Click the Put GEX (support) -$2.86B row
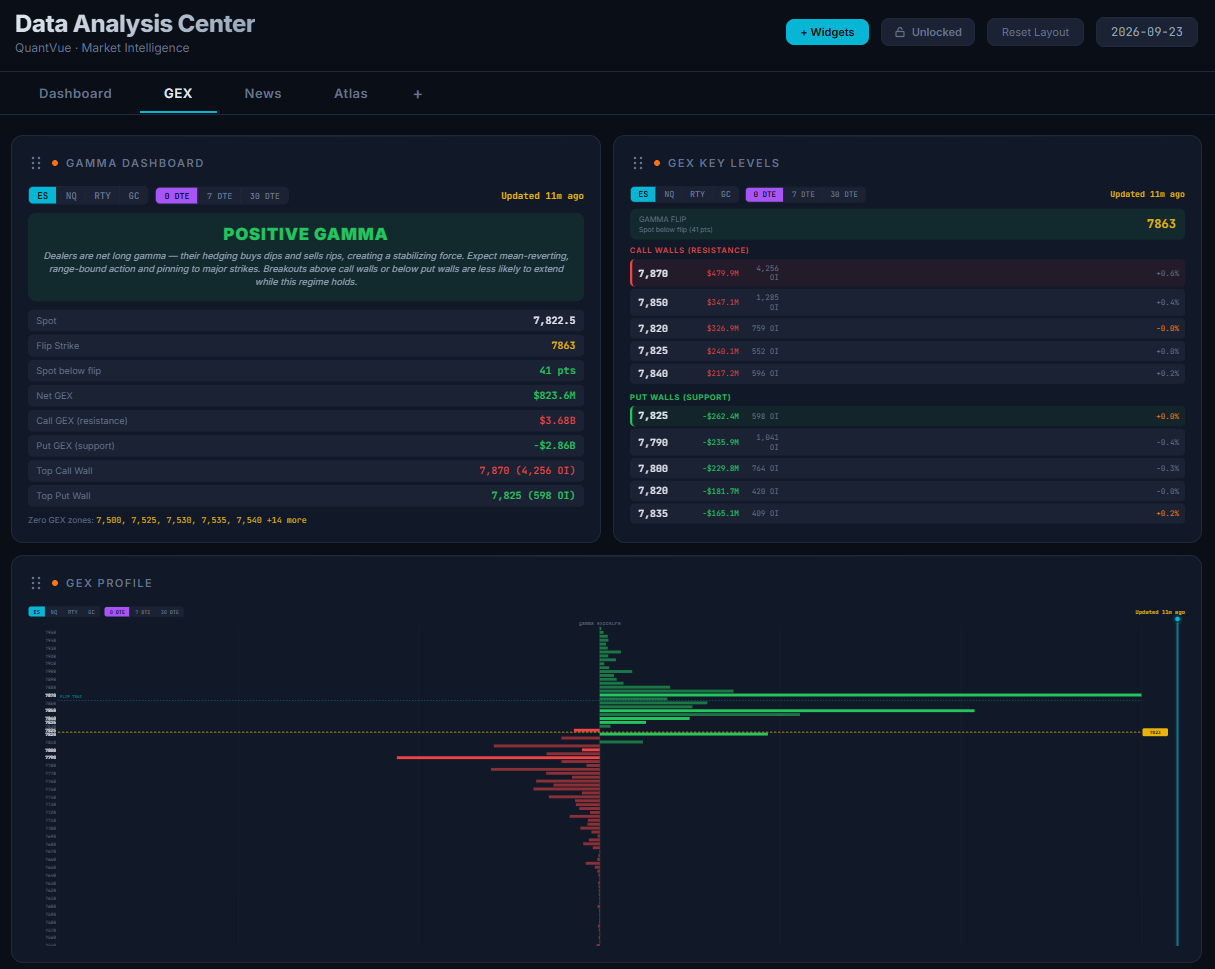This screenshot has width=1215, height=969. [x=306, y=446]
